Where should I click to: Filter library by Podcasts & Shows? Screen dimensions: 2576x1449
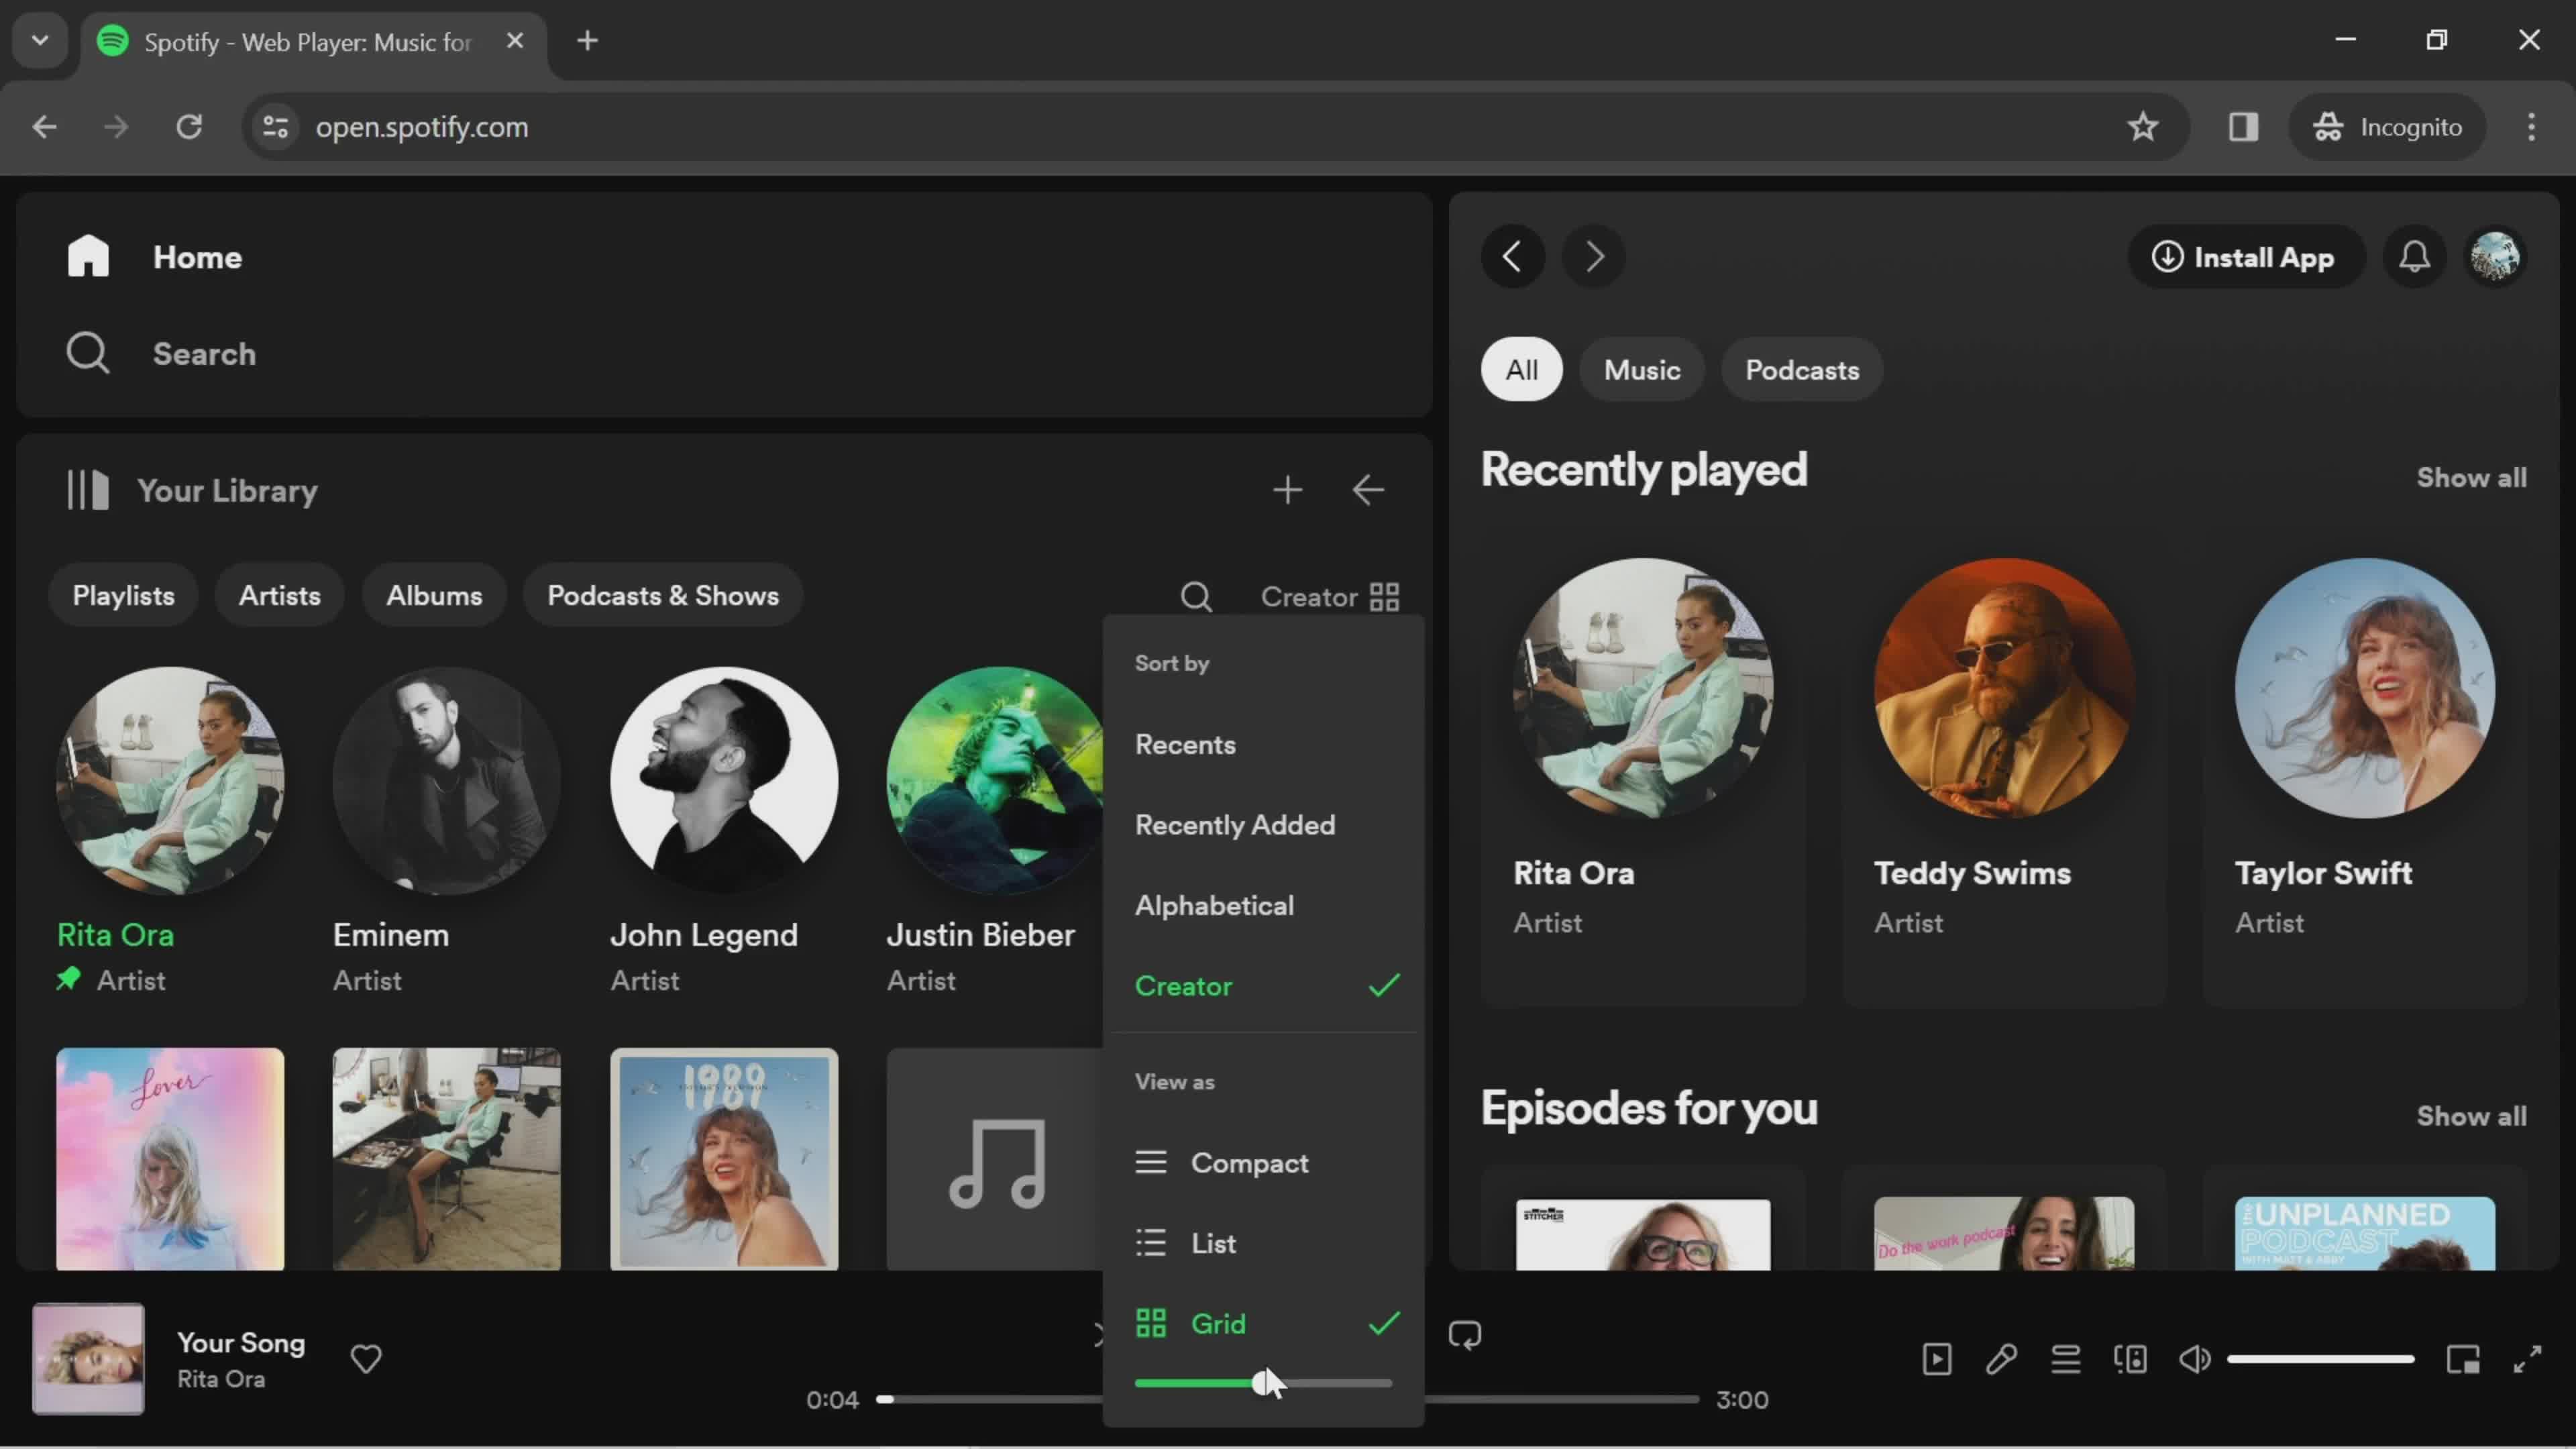point(663,596)
